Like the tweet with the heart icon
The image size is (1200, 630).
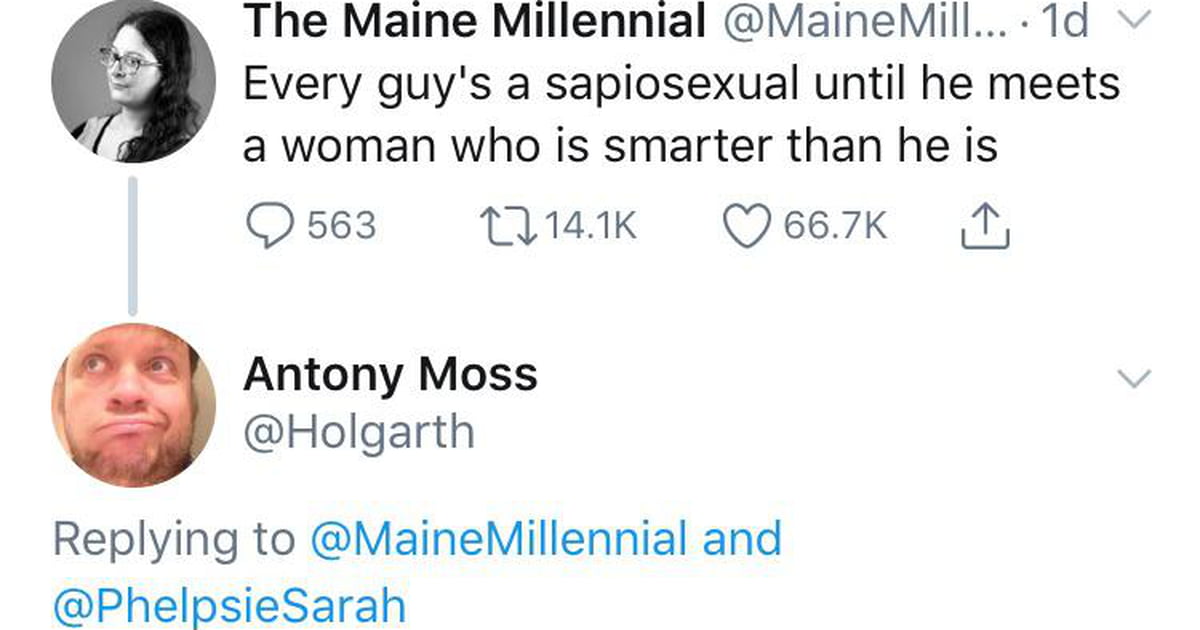[747, 226]
